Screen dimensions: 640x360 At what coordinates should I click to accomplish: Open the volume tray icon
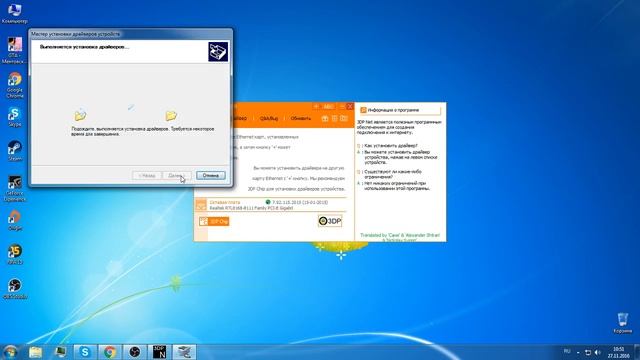[x=598, y=352]
